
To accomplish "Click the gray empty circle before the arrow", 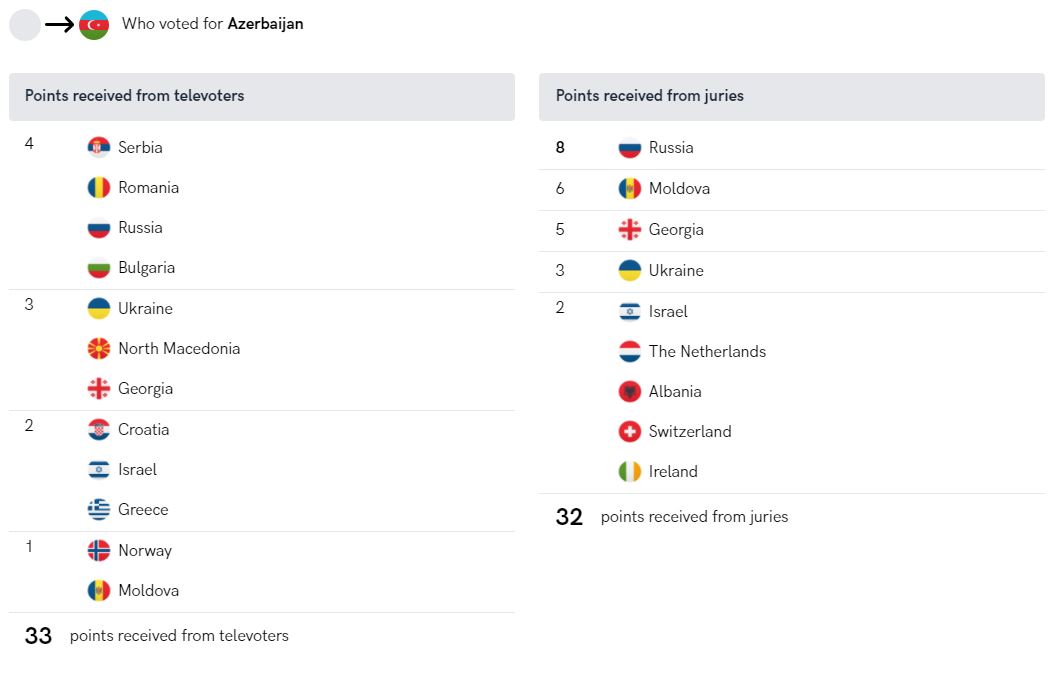I will point(25,25).
